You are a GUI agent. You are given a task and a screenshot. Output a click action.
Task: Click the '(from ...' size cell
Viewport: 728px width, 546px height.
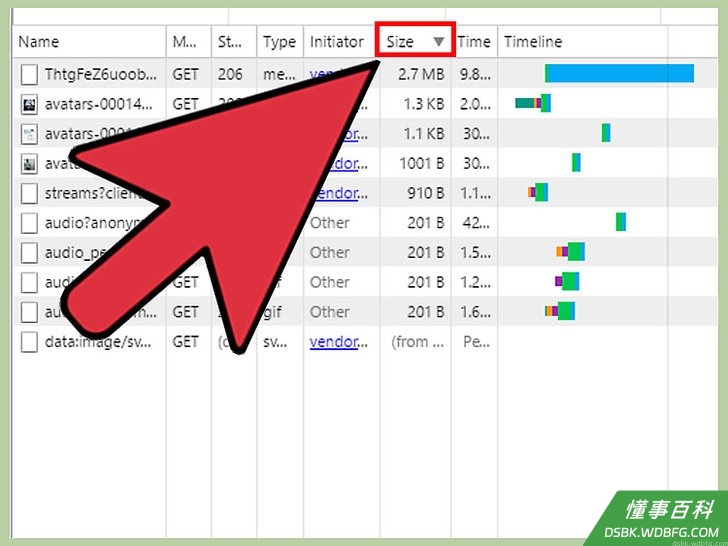pyautogui.click(x=417, y=342)
